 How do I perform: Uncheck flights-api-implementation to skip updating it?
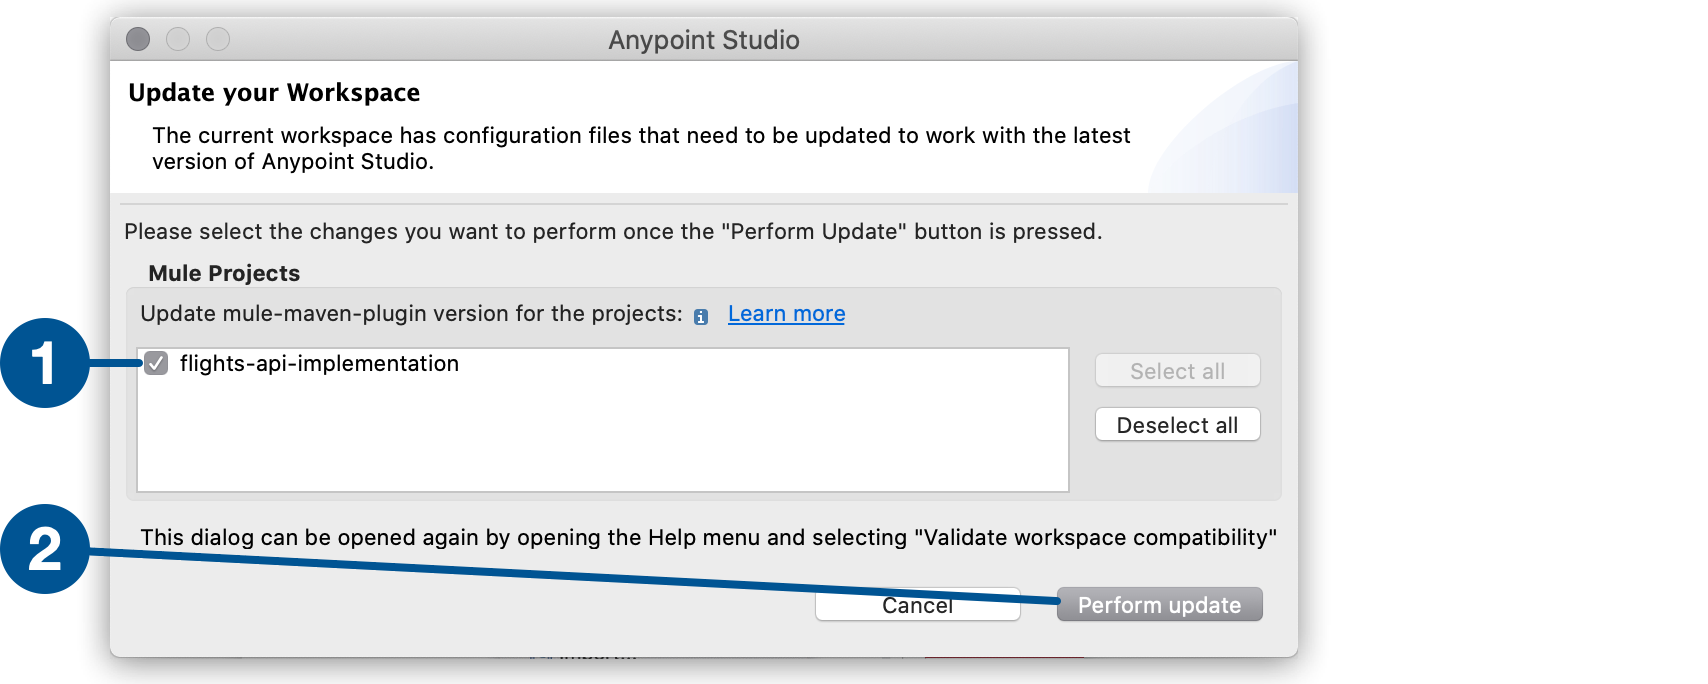pyautogui.click(x=157, y=364)
